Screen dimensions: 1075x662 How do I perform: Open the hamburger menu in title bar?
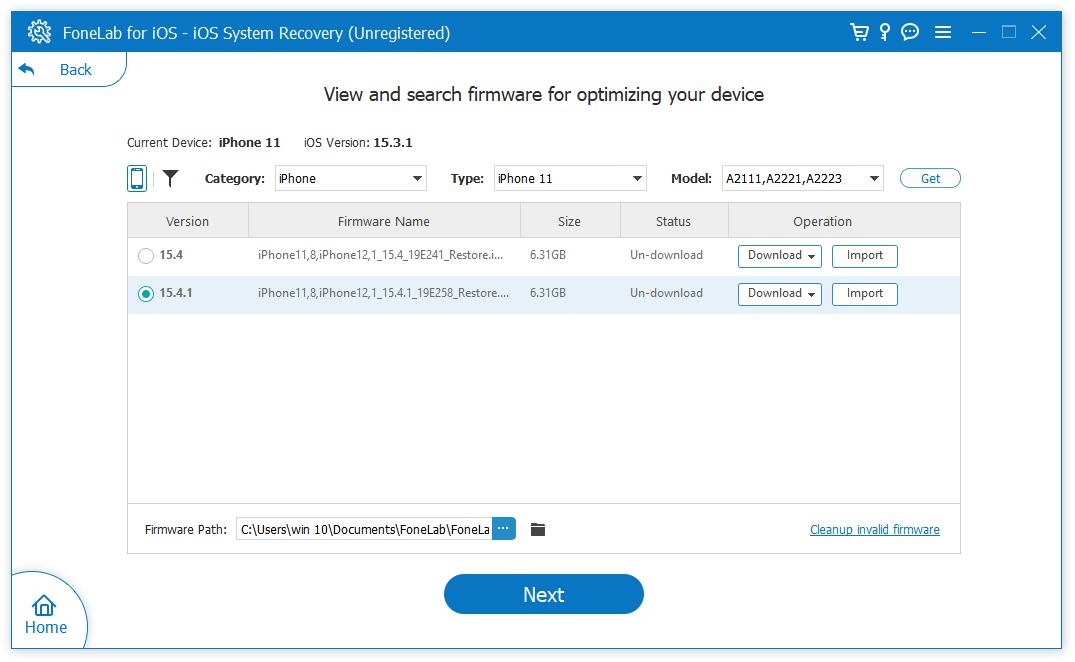[943, 32]
